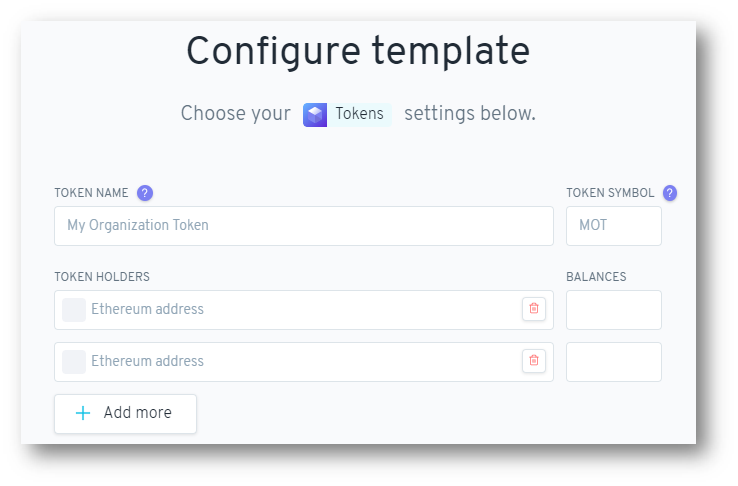The image size is (738, 486).
Task: Focus the My Organization Token name field
Action: tap(304, 226)
